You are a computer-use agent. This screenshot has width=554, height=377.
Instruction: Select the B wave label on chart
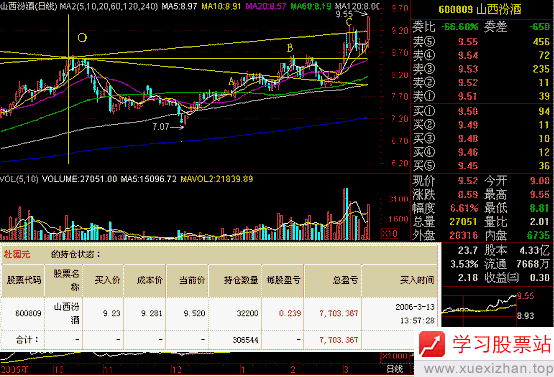coord(290,48)
